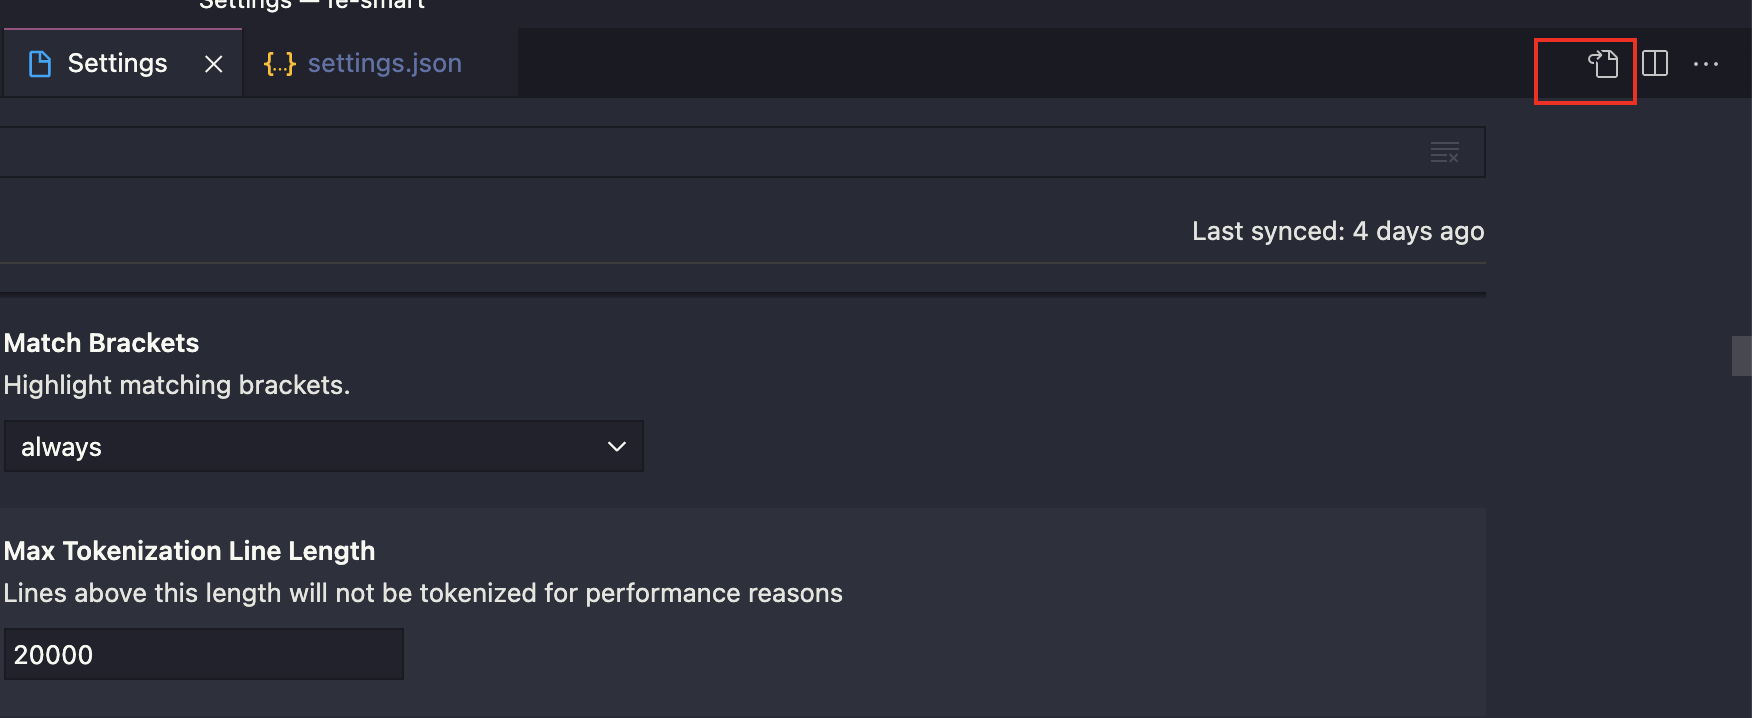
Task: Click the curly braces icon of settings.json
Action: tap(280, 64)
